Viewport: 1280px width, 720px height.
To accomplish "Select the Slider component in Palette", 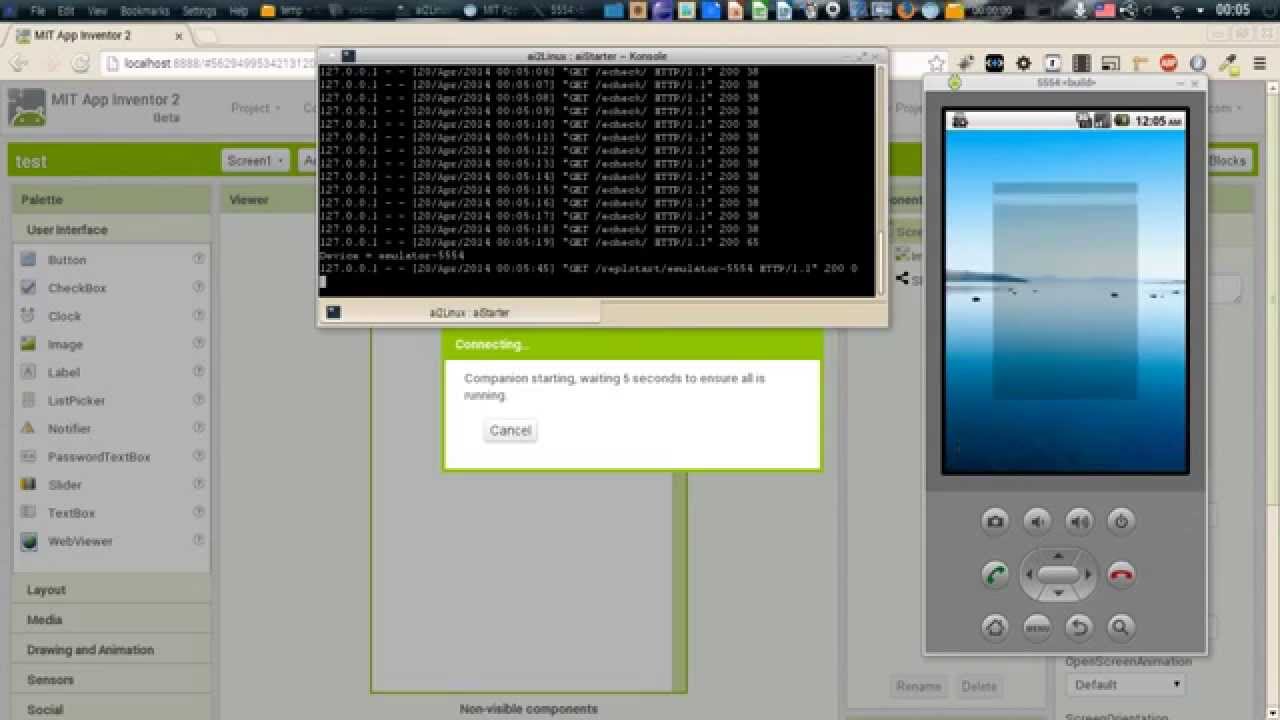I will click(x=65, y=485).
